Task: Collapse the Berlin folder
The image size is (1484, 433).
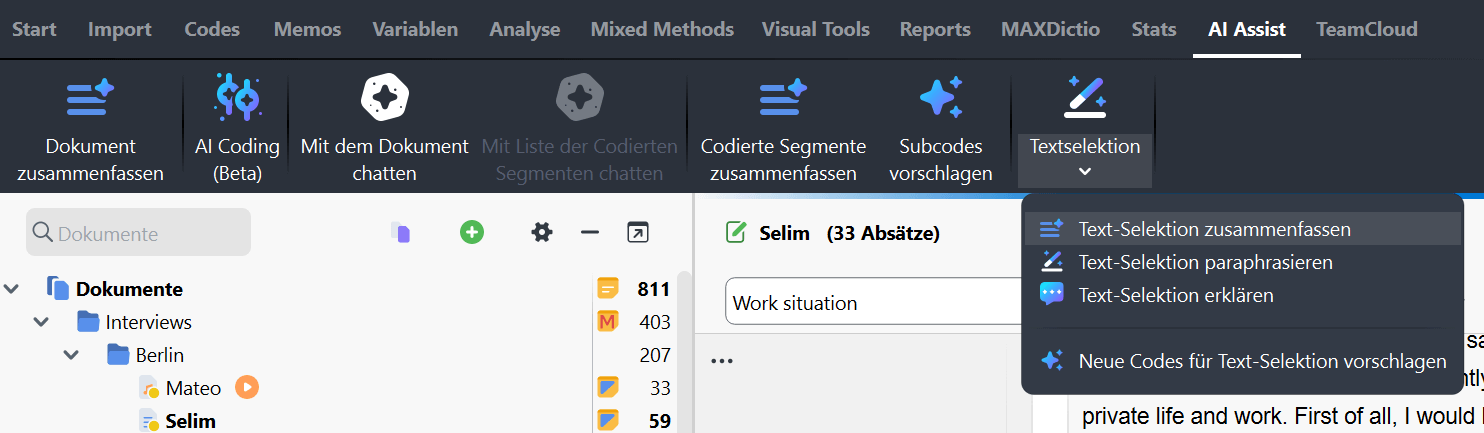Action: pos(71,355)
